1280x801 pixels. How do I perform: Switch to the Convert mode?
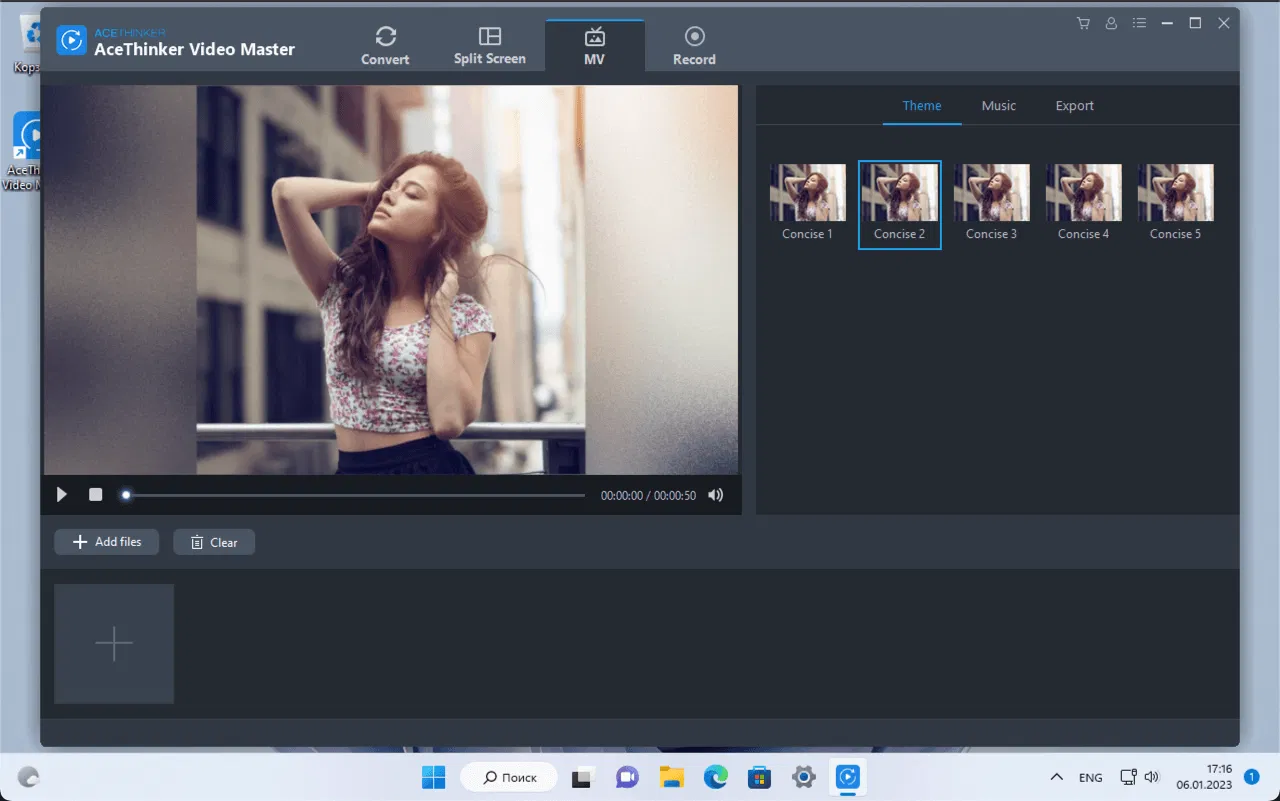coord(385,45)
